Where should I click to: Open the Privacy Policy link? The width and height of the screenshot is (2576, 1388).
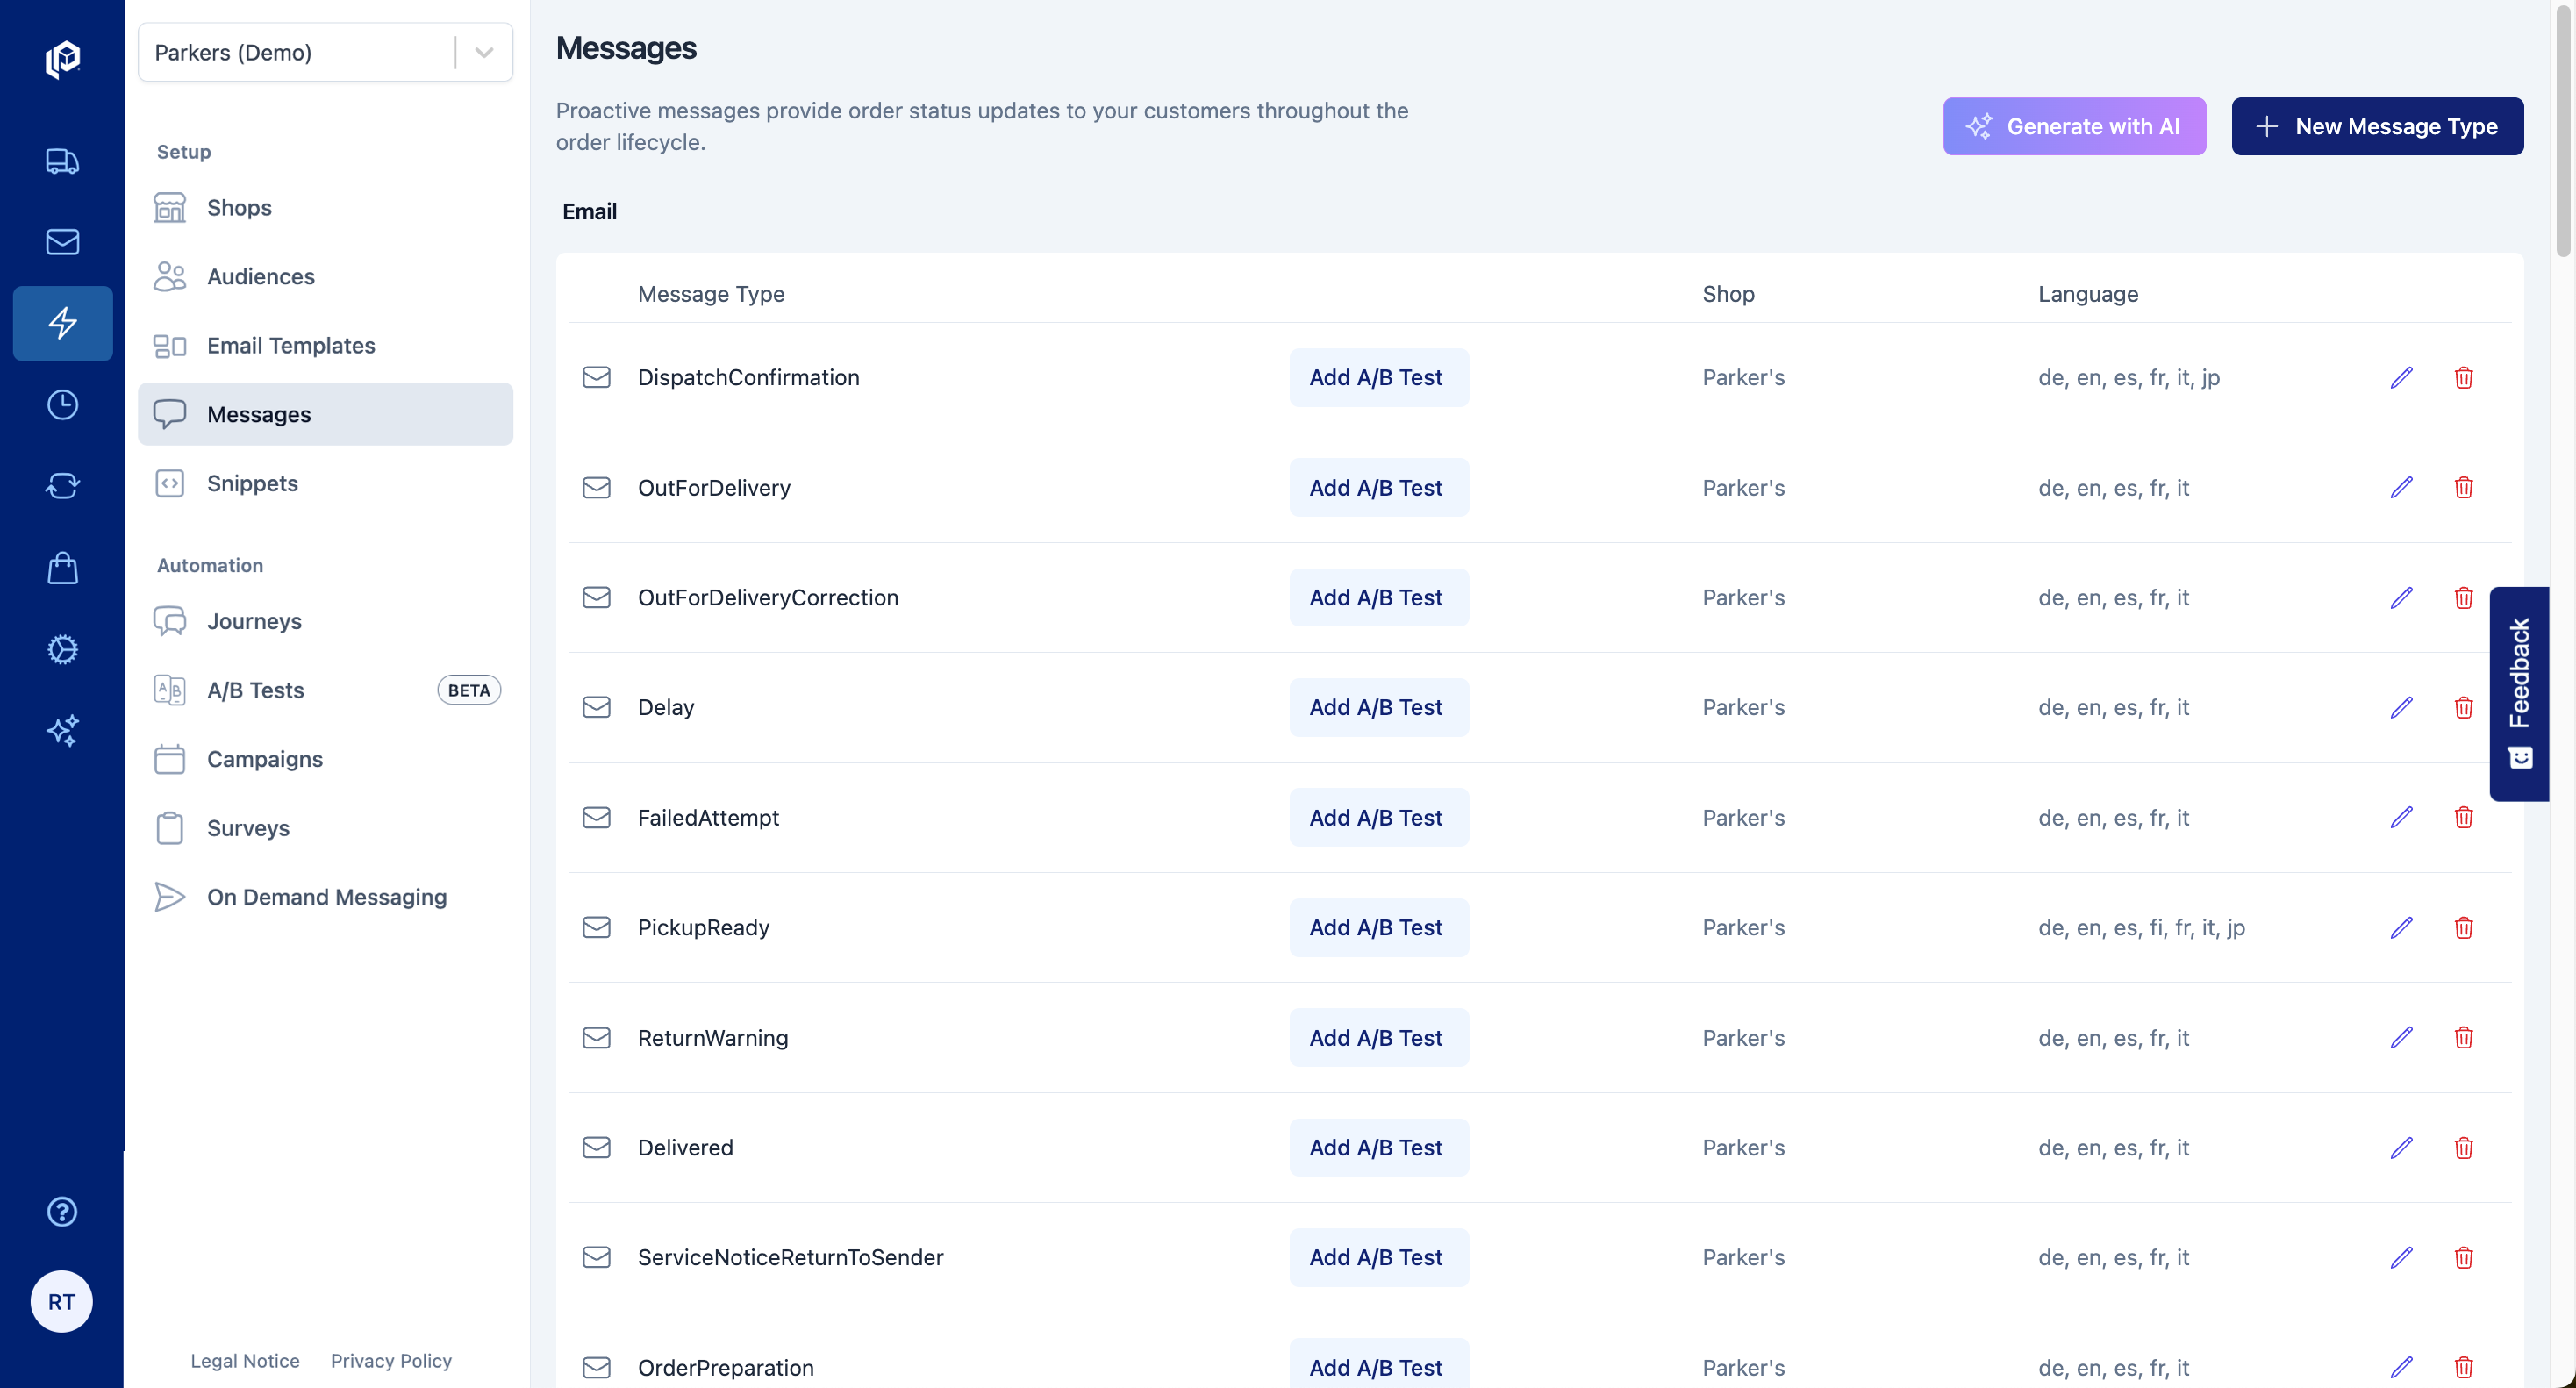click(390, 1361)
